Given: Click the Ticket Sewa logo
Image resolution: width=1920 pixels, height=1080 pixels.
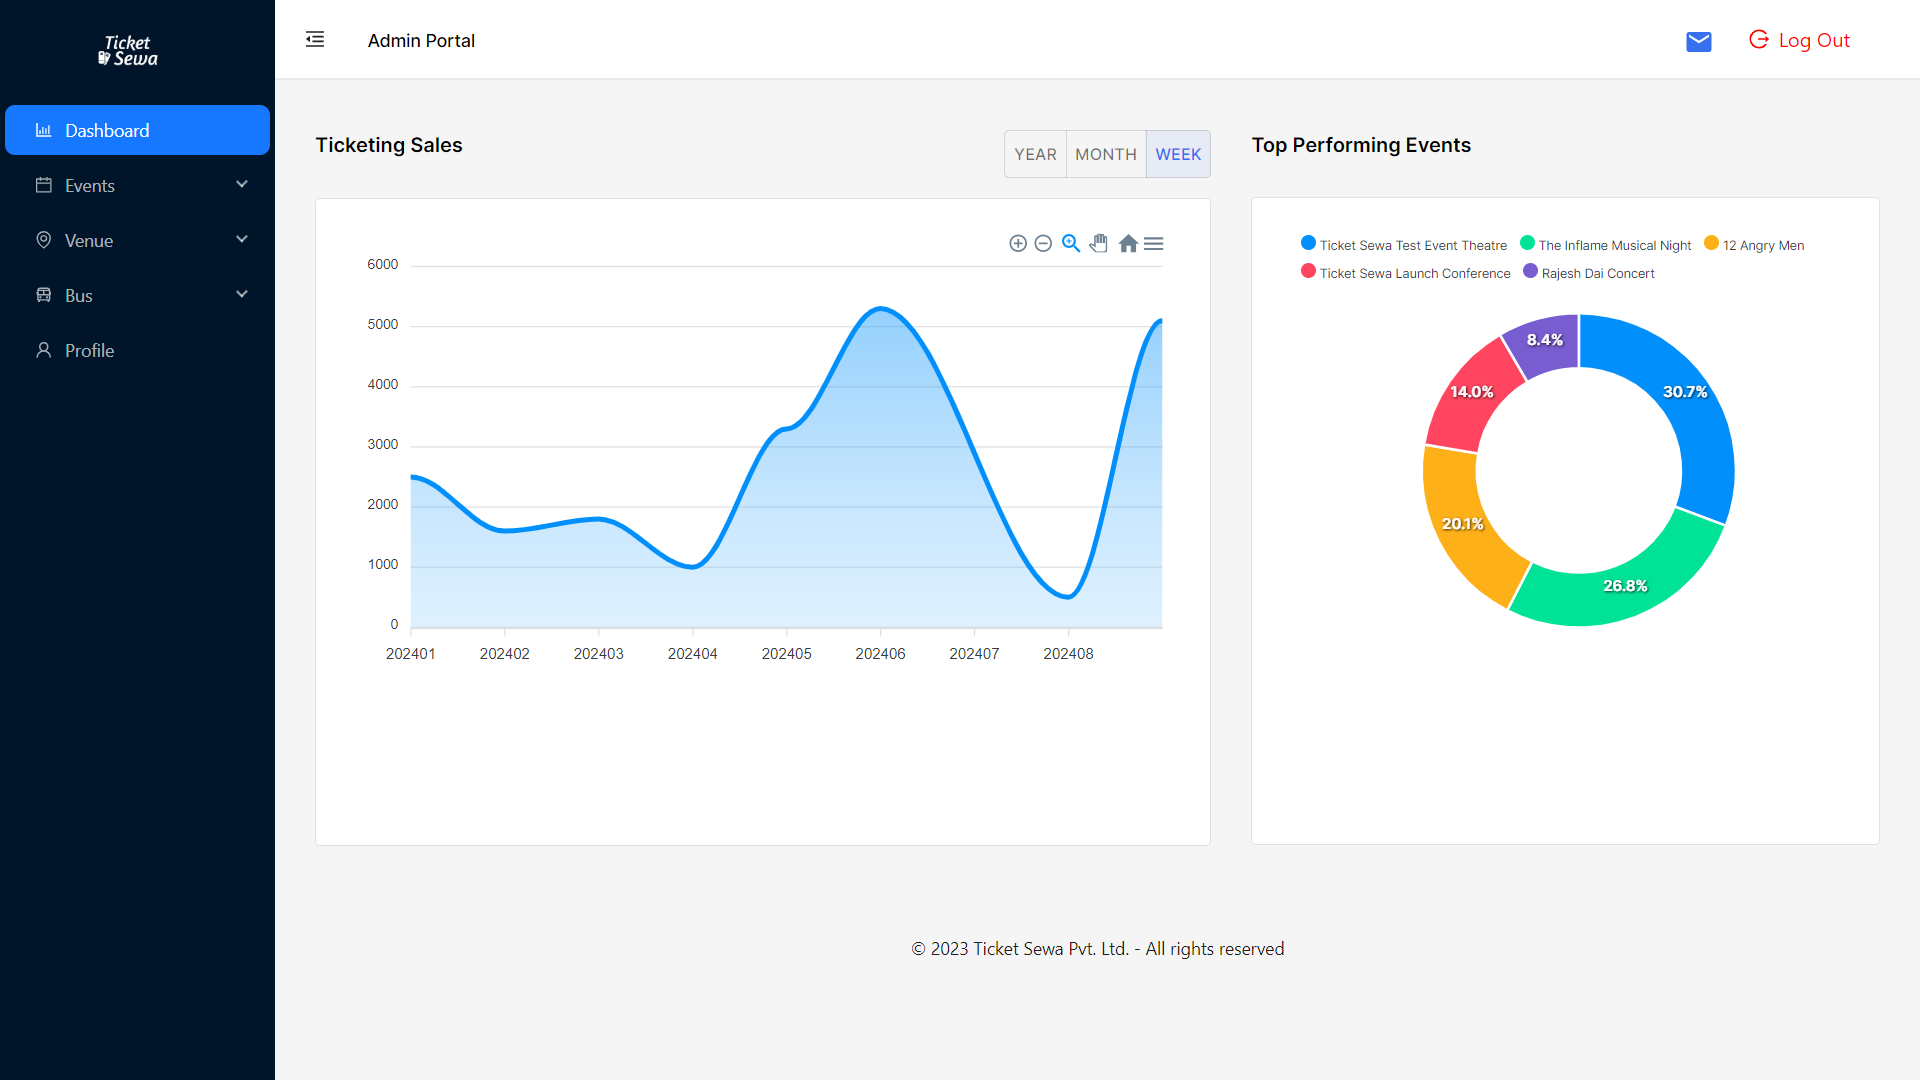Looking at the screenshot, I should click(x=128, y=50).
